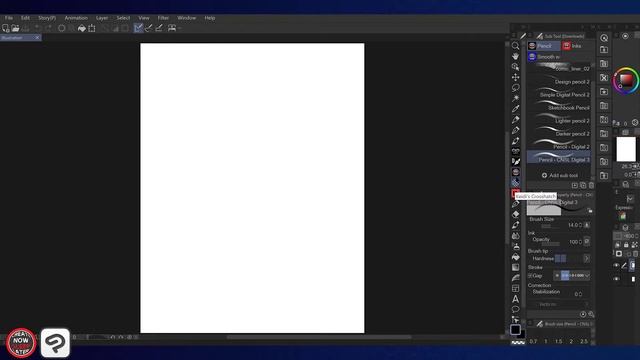640x360 pixels.
Task: Click the Clip Studio logo on taskbar
Action: pyautogui.click(x=55, y=343)
